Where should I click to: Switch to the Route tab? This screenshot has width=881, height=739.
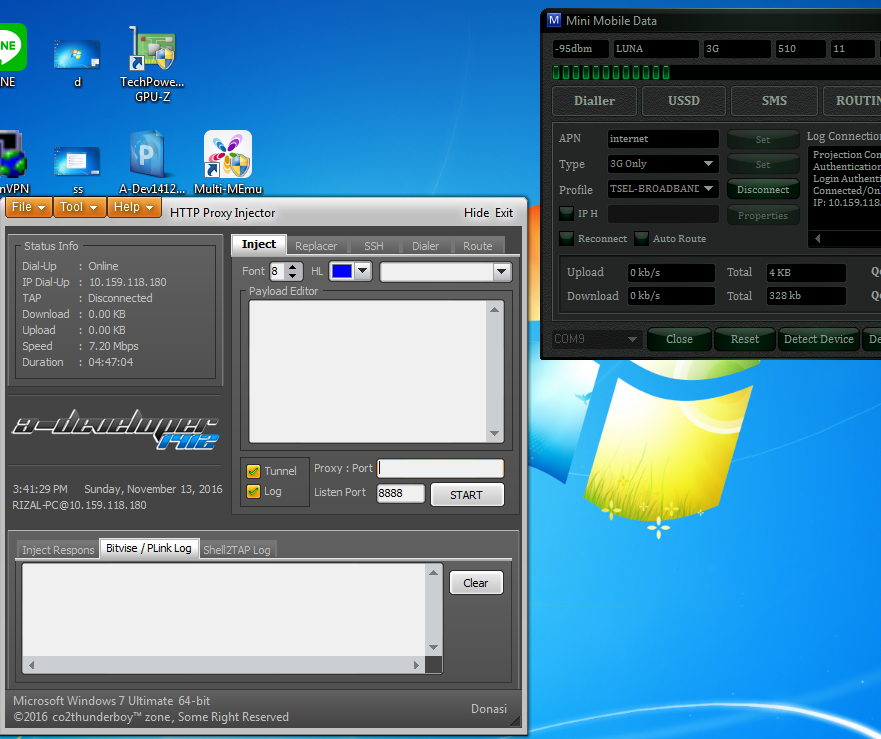478,246
